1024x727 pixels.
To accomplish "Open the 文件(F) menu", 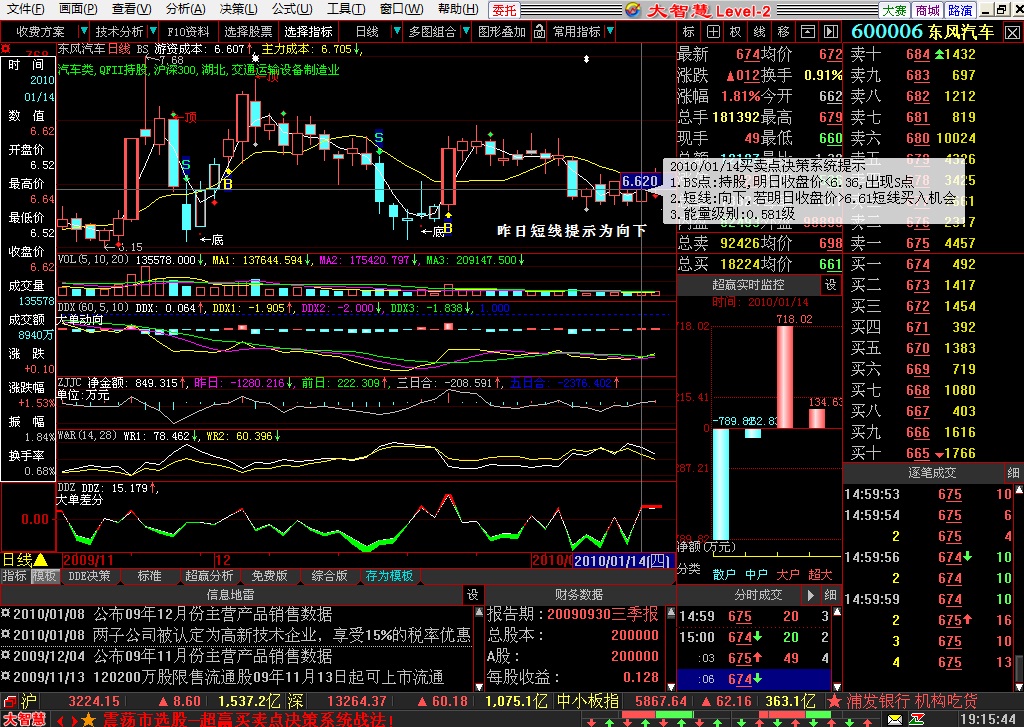I will click(25, 9).
